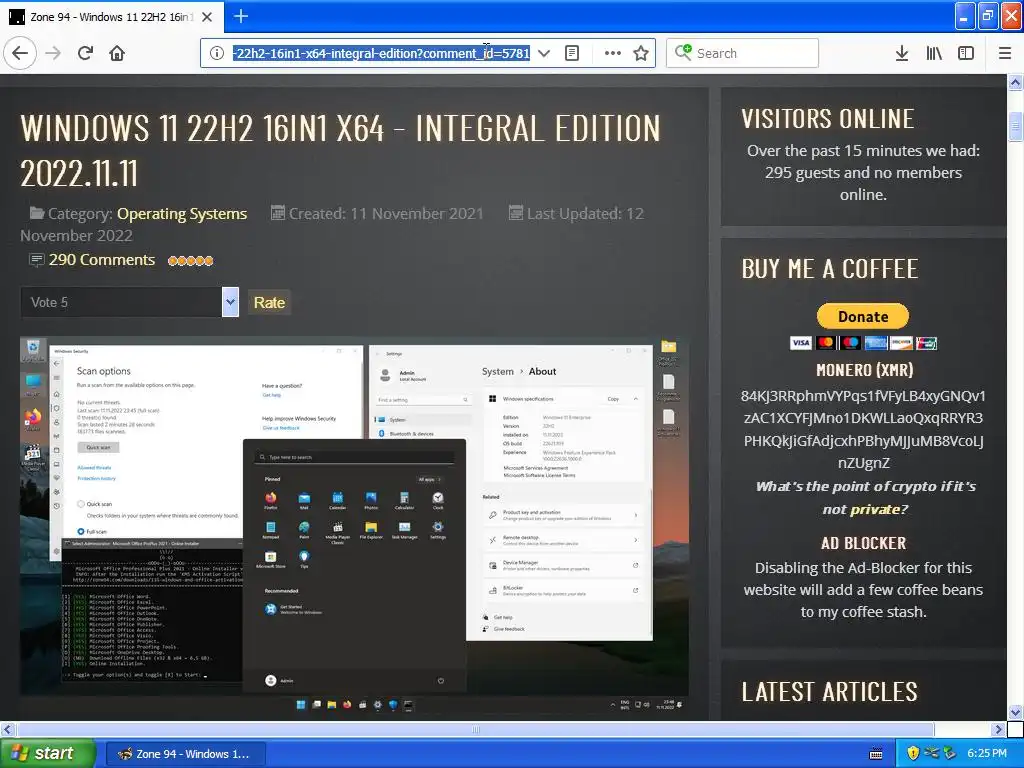Go back to the previous page
Image resolution: width=1024 pixels, height=768 pixels.
(x=20, y=53)
